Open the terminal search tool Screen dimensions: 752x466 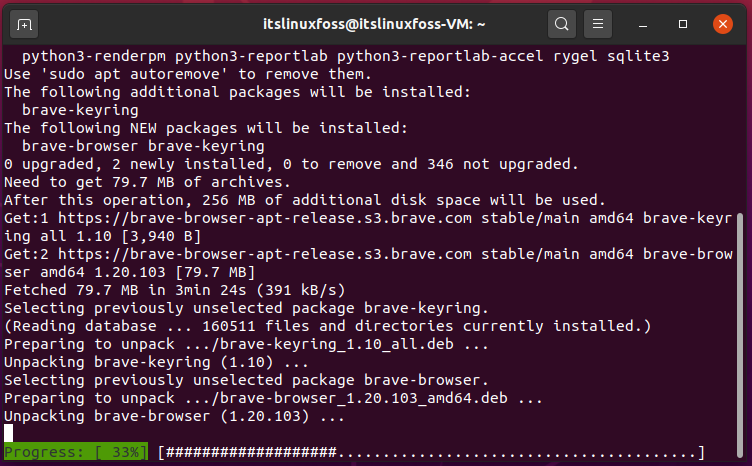(x=562, y=24)
